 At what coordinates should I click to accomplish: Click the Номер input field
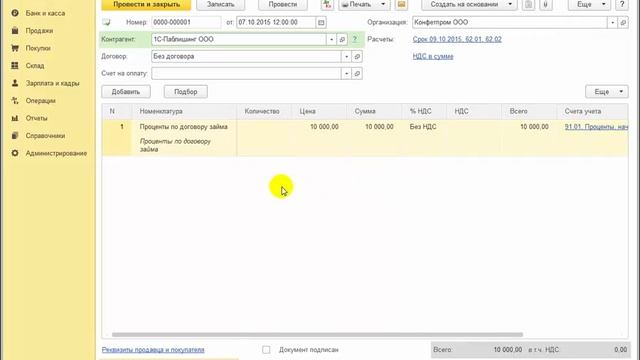point(186,22)
